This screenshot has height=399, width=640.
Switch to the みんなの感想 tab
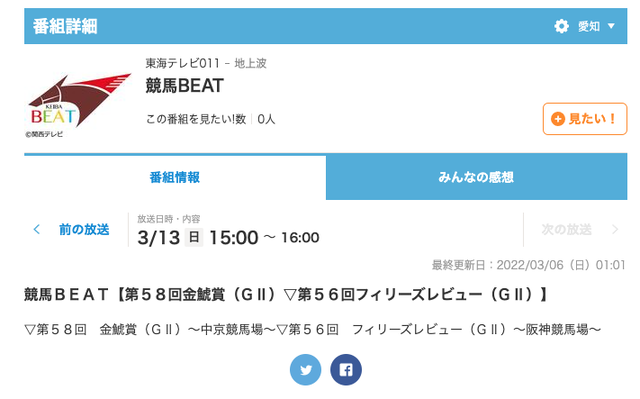[476, 177]
